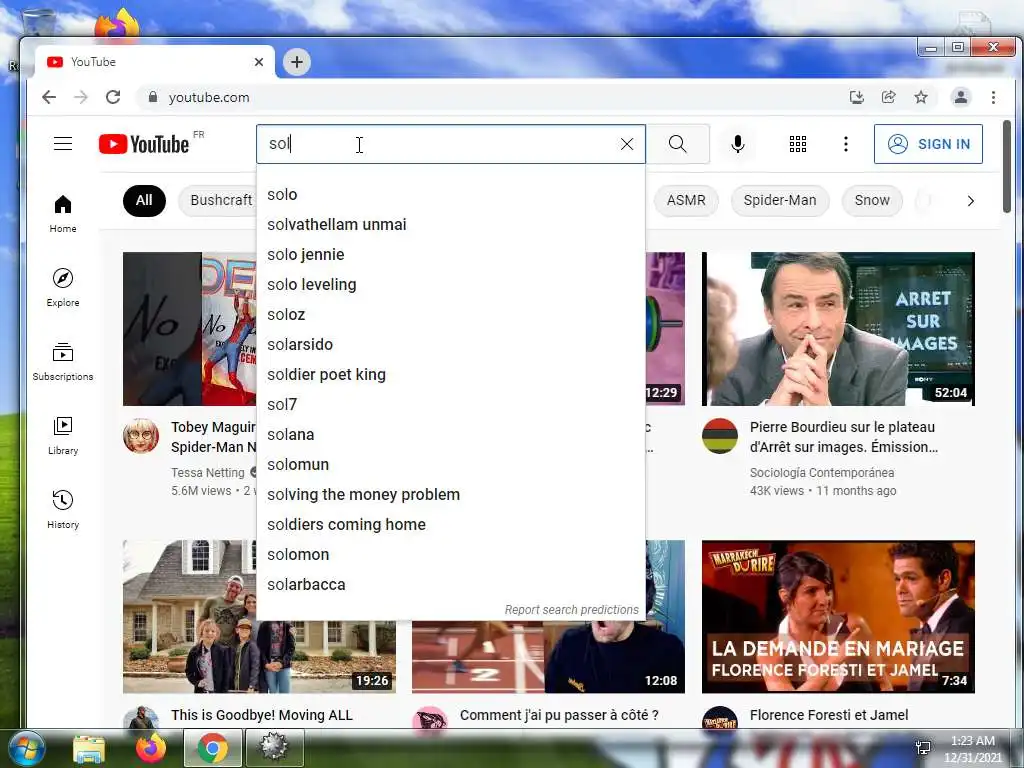The height and width of the screenshot is (768, 1024).
Task: Click the taskbar clock showing 1:23 AM
Action: (972, 749)
